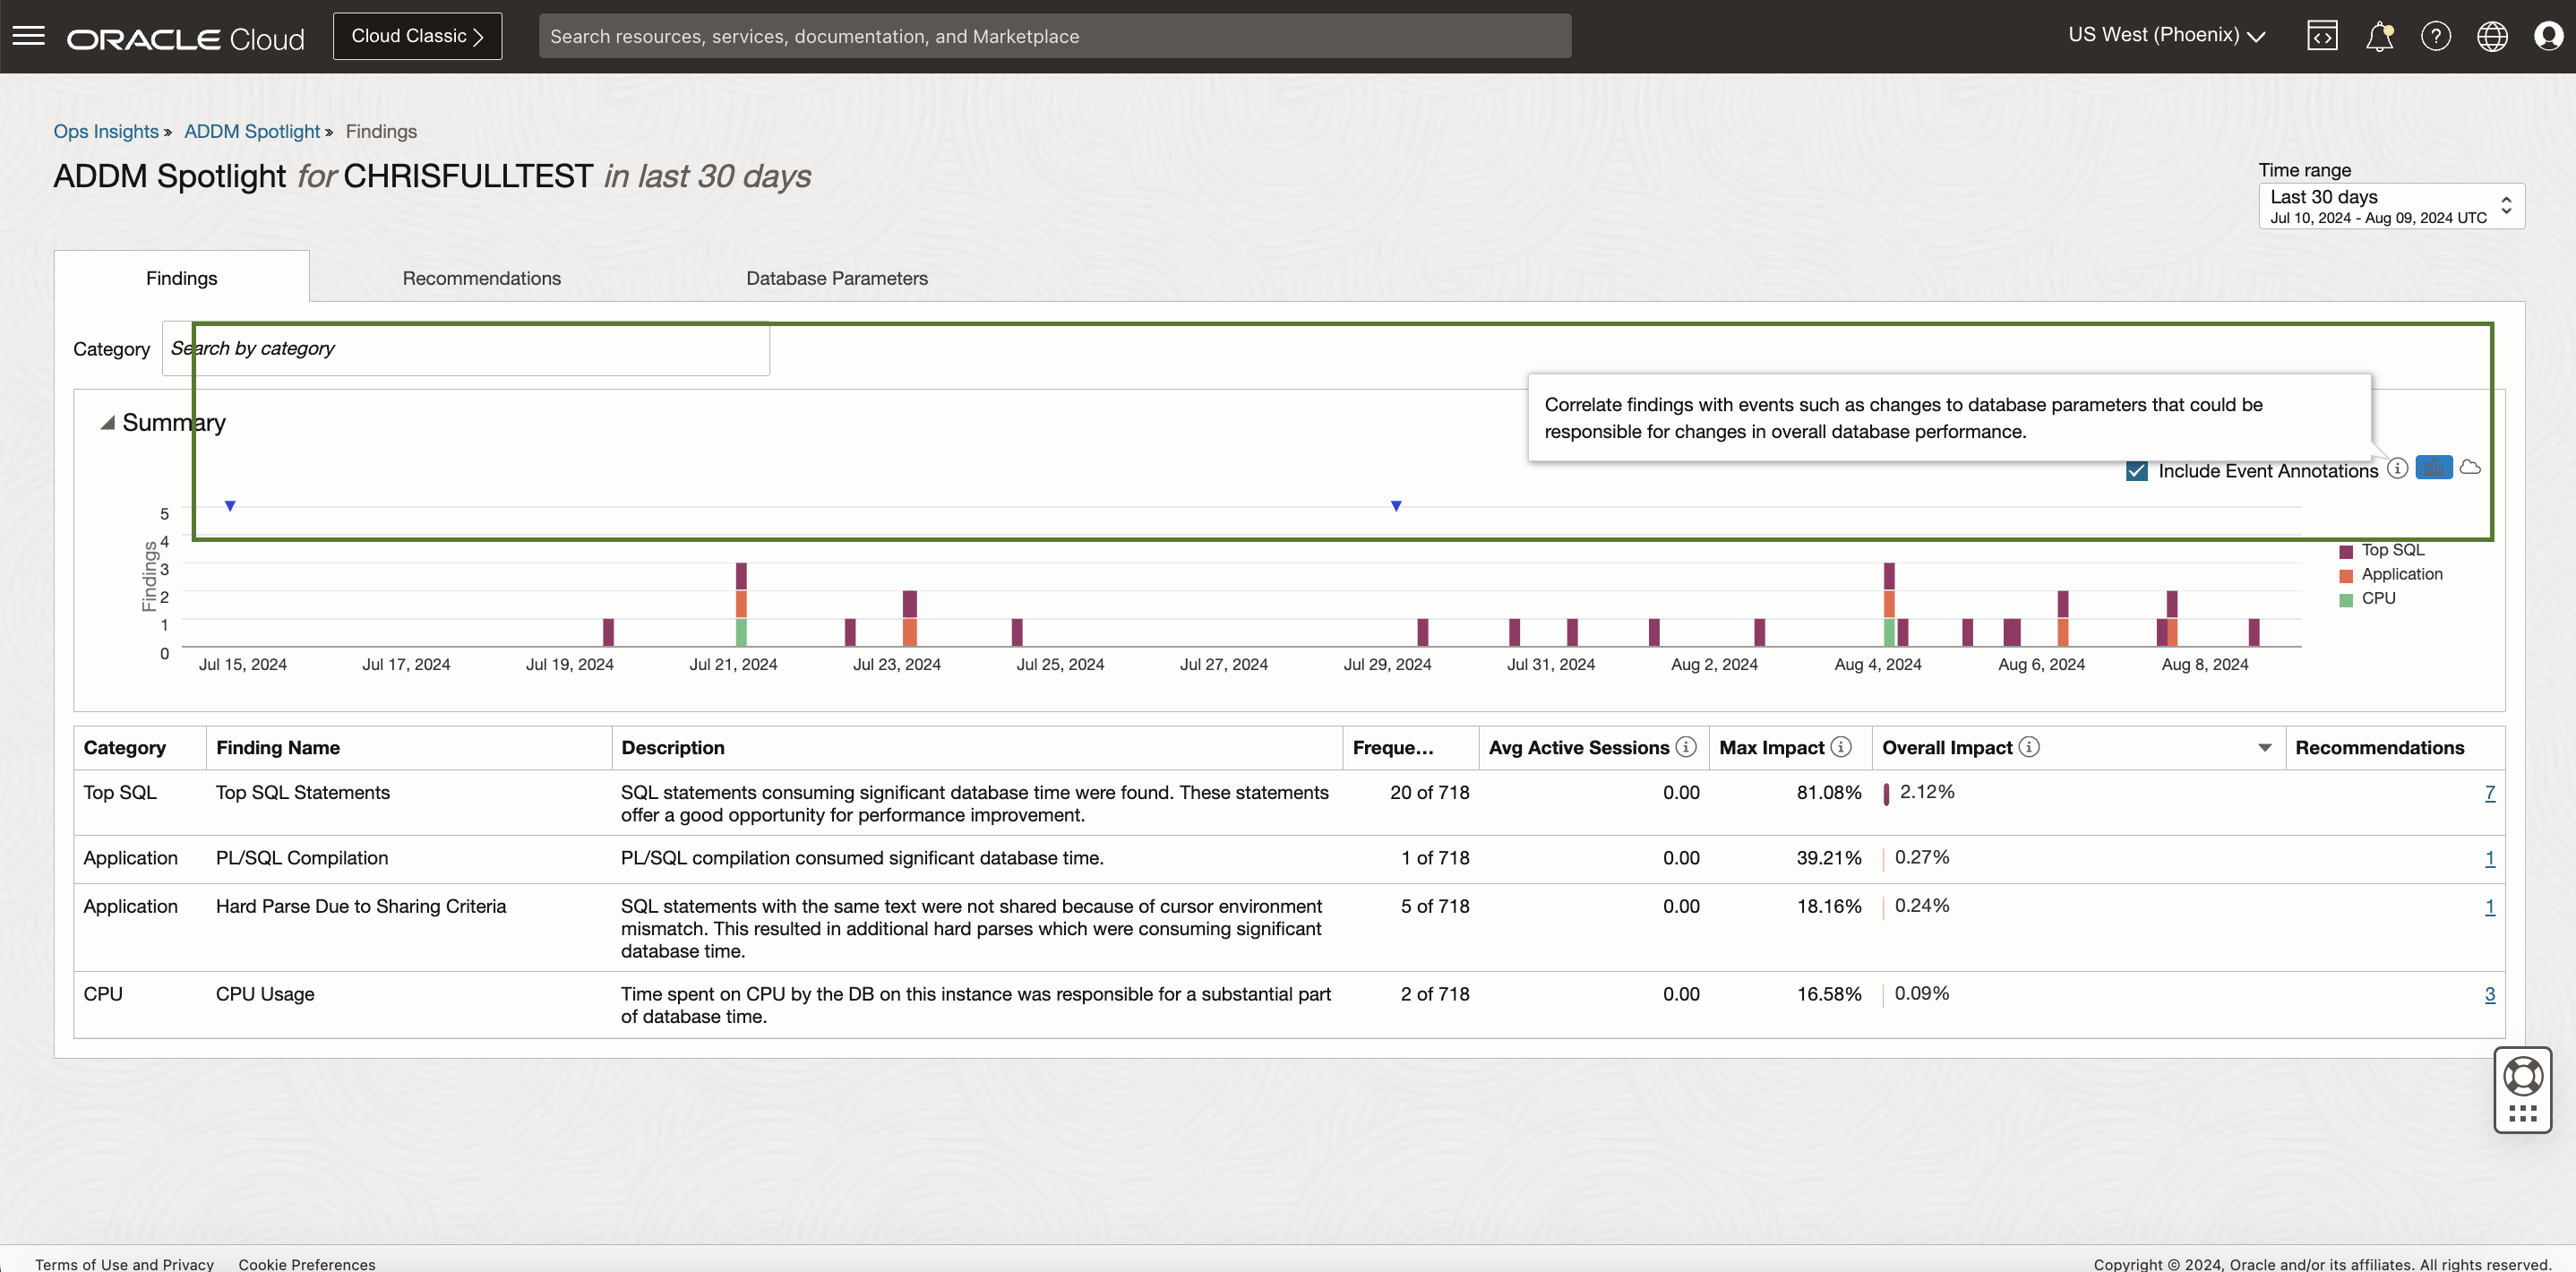The image size is (2576, 1272).
Task: Collapse the Summary section triangle
Action: pos(107,423)
